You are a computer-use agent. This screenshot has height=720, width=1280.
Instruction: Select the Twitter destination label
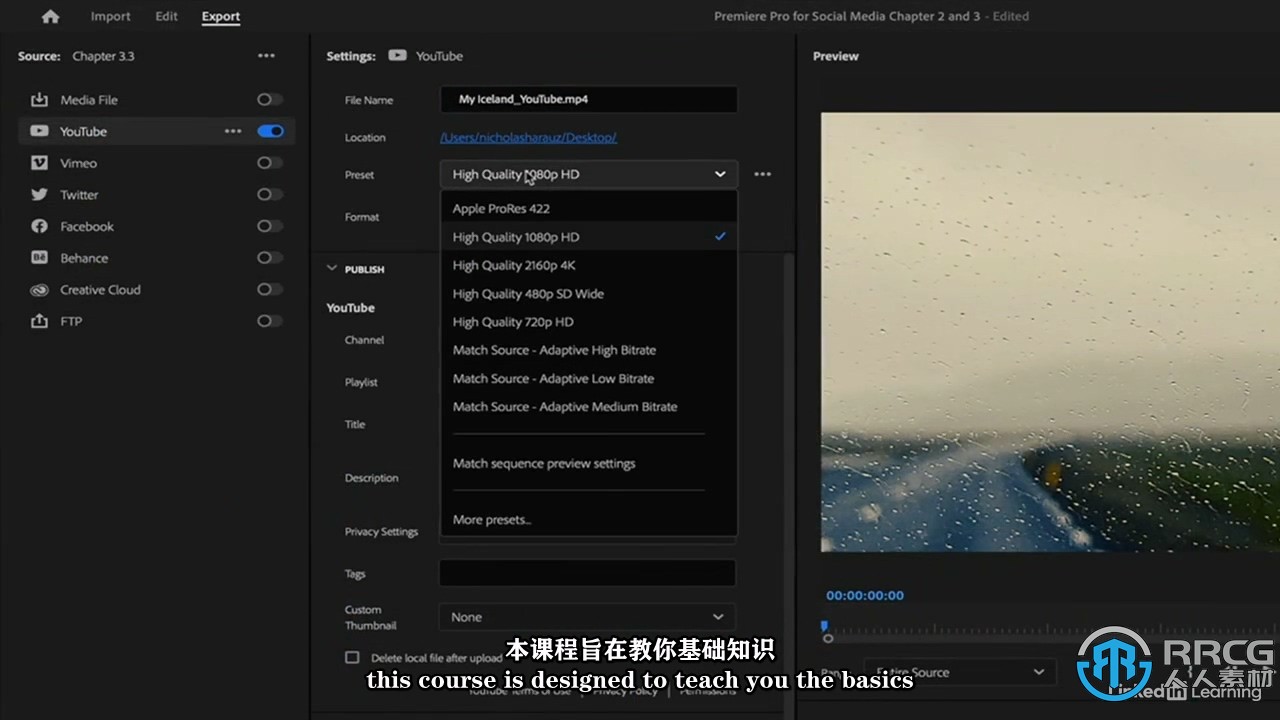[79, 195]
